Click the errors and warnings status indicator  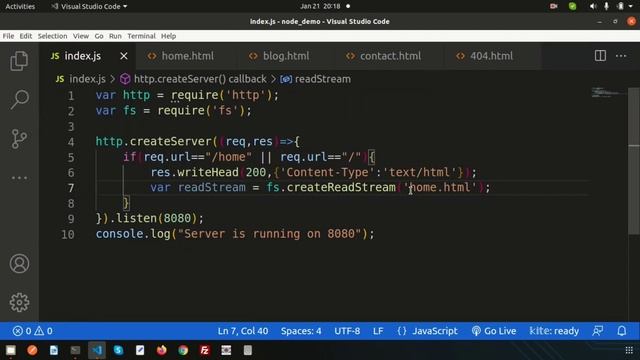pos(33,331)
